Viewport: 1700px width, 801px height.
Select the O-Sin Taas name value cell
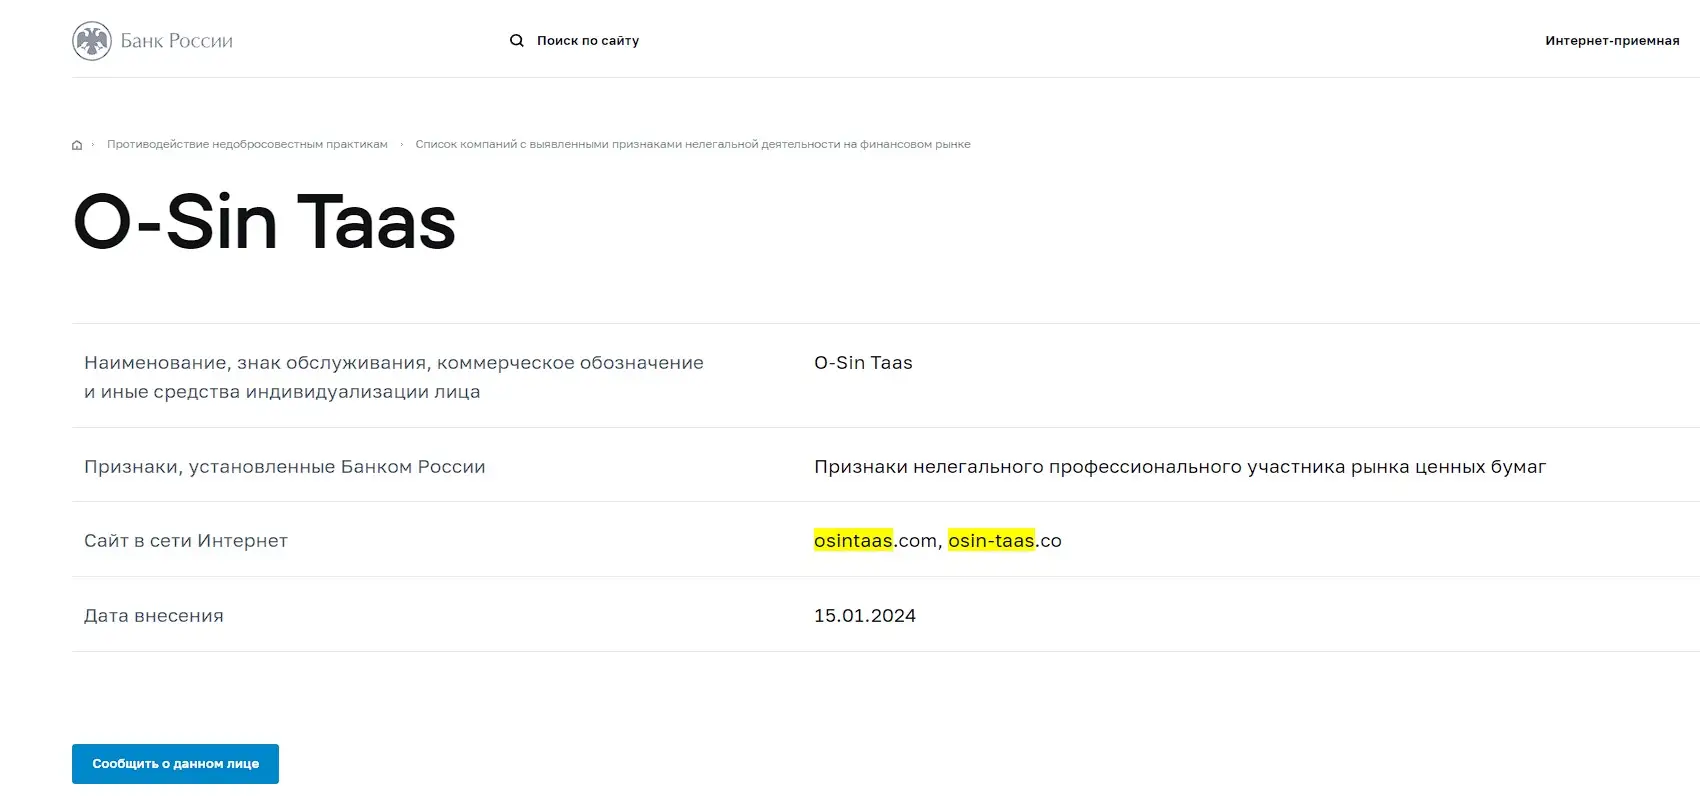pyautogui.click(x=863, y=363)
